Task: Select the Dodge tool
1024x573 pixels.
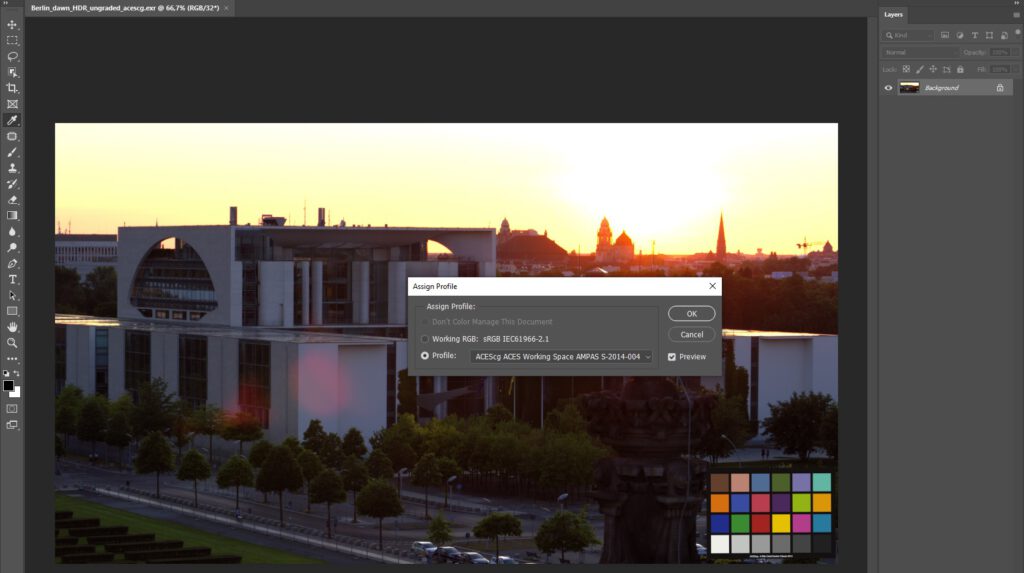Action: tap(12, 248)
